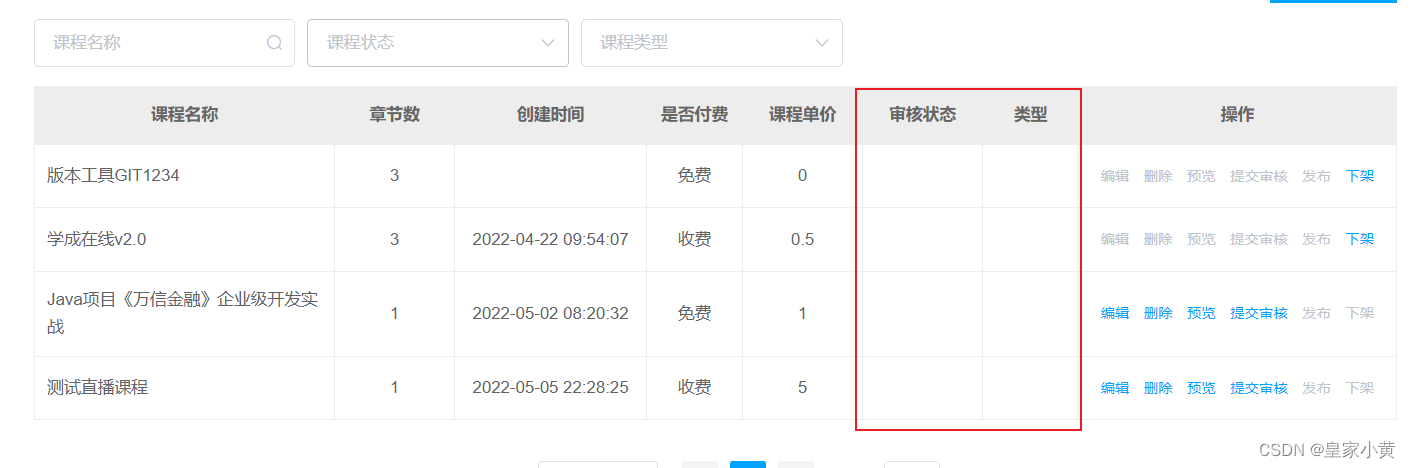Submit Java项目《万信金融》 for 提交审核
This screenshot has width=1411, height=468.
(1259, 313)
